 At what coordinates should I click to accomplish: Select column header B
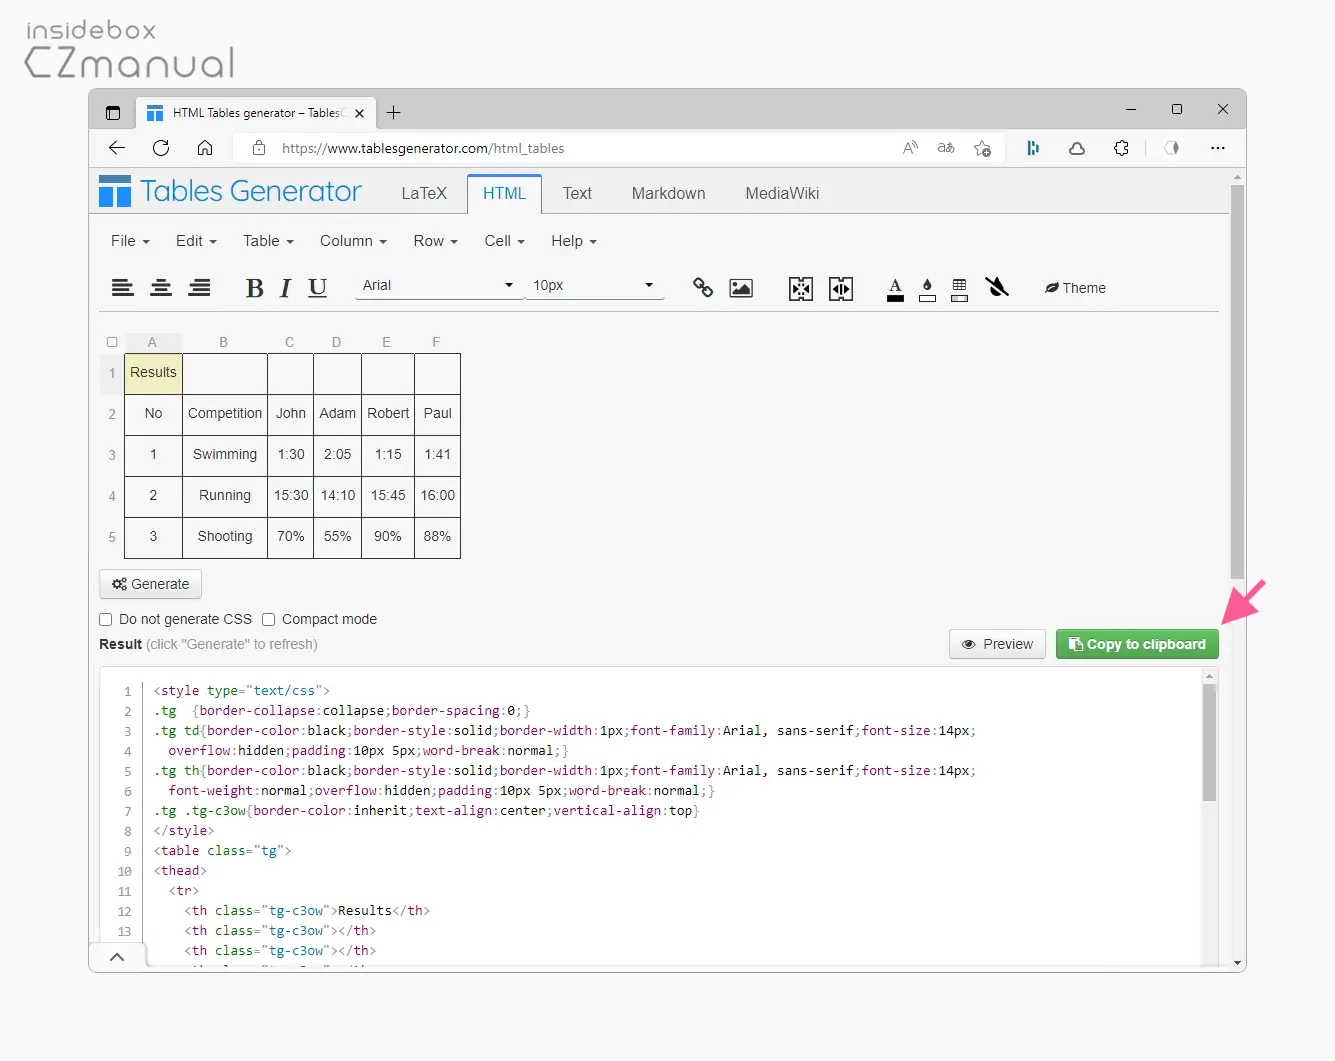click(x=224, y=342)
